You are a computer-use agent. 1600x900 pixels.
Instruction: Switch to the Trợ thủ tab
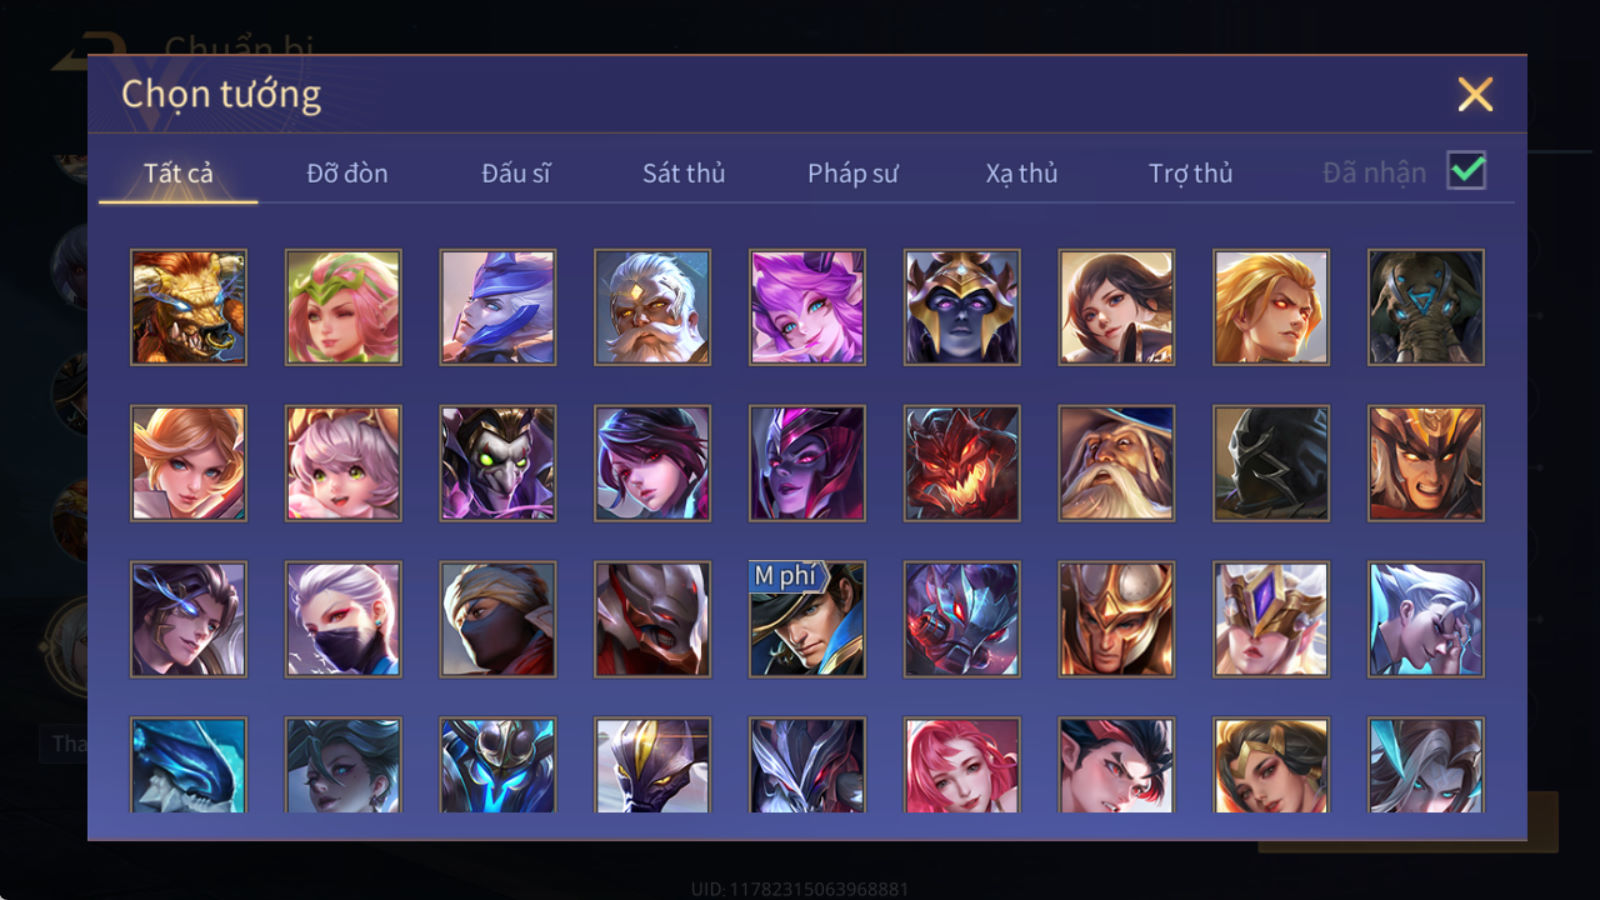tap(1190, 173)
